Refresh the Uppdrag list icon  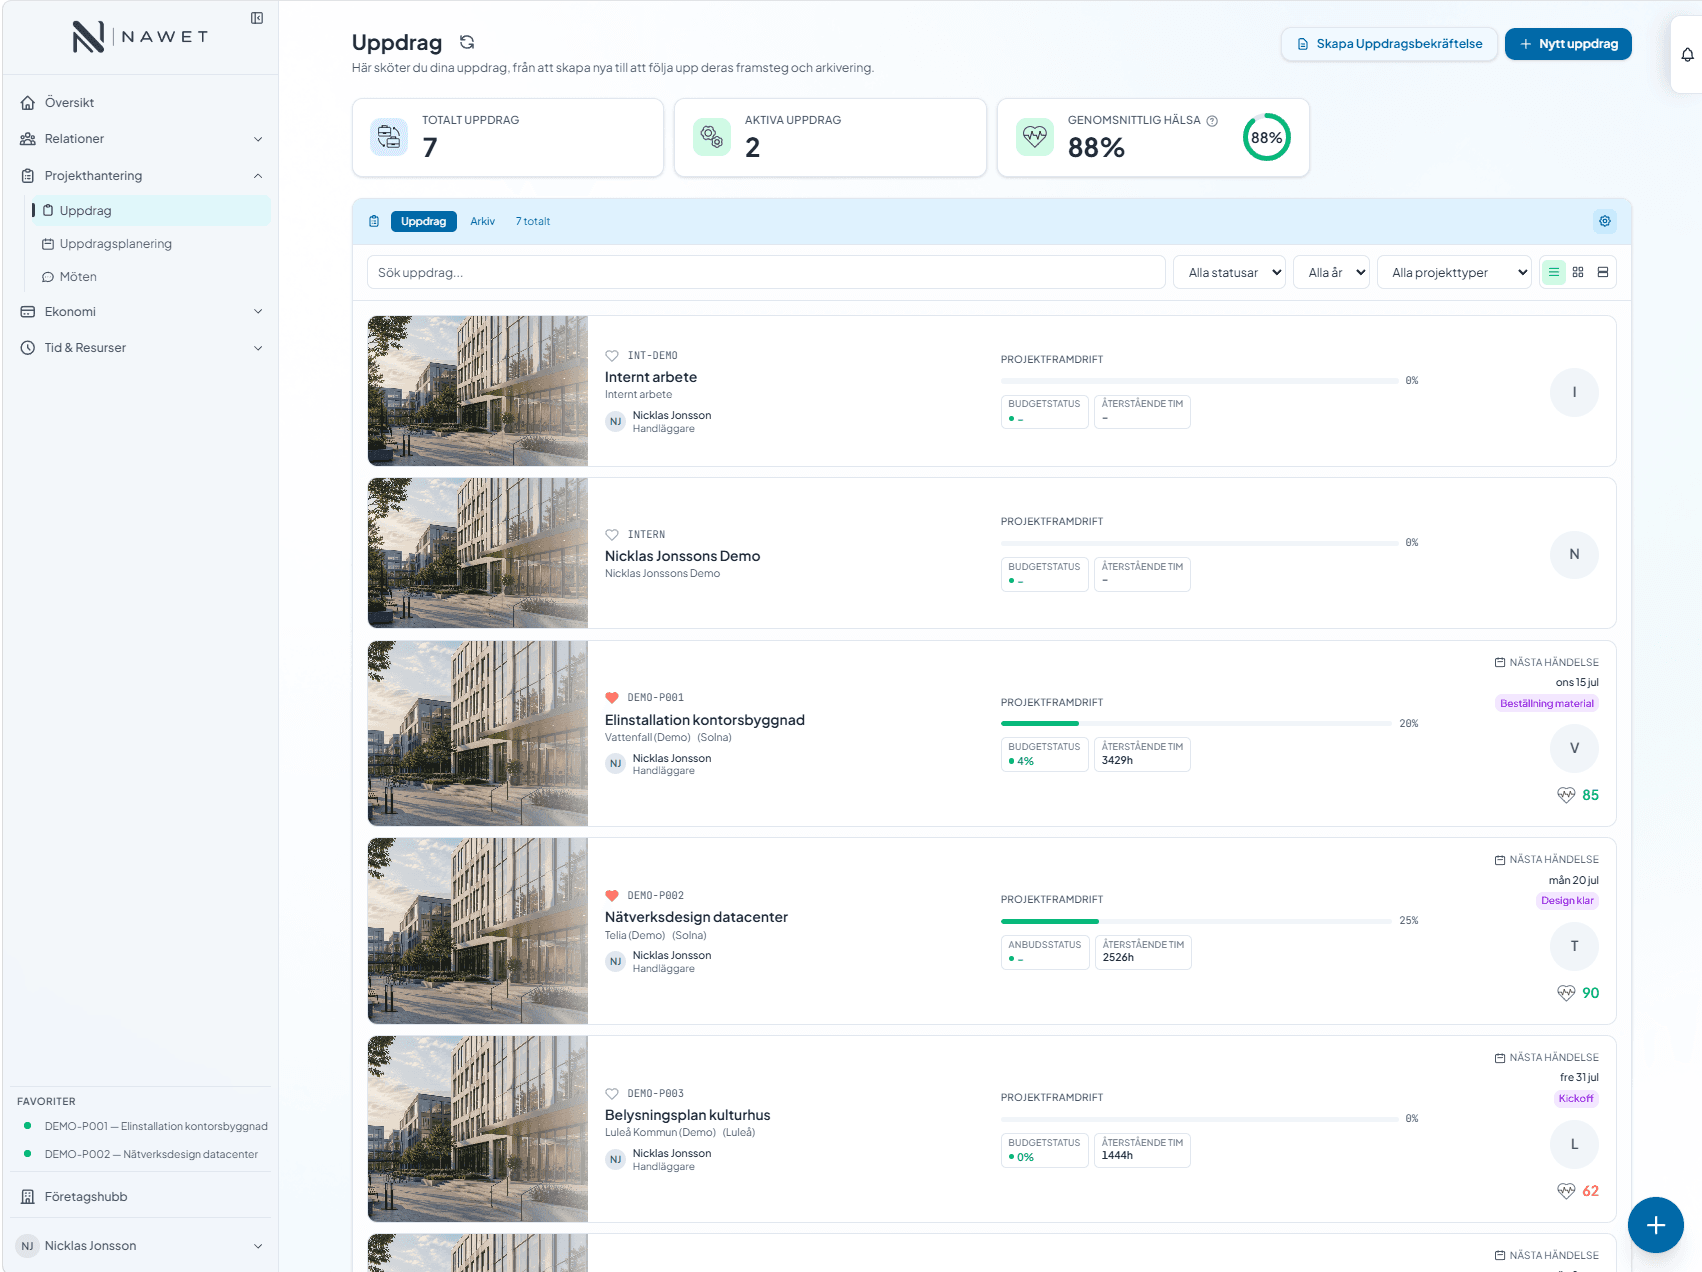467,42
